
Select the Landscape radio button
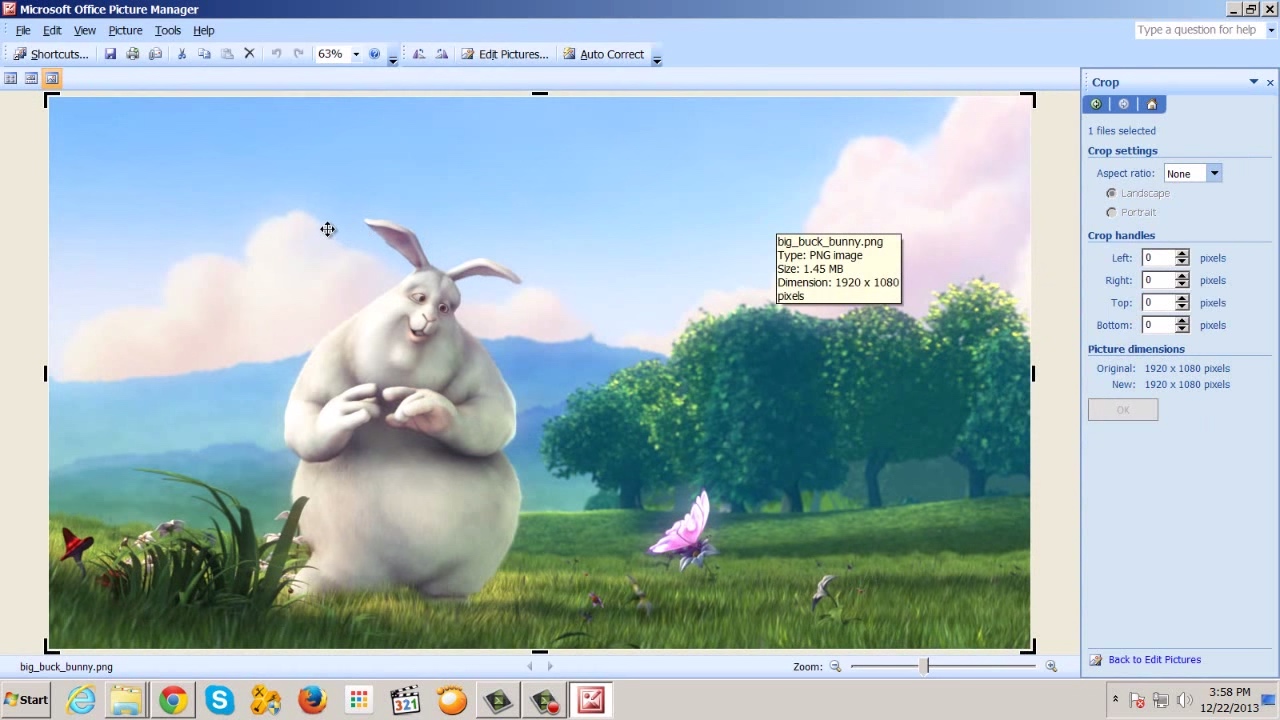pos(1111,193)
